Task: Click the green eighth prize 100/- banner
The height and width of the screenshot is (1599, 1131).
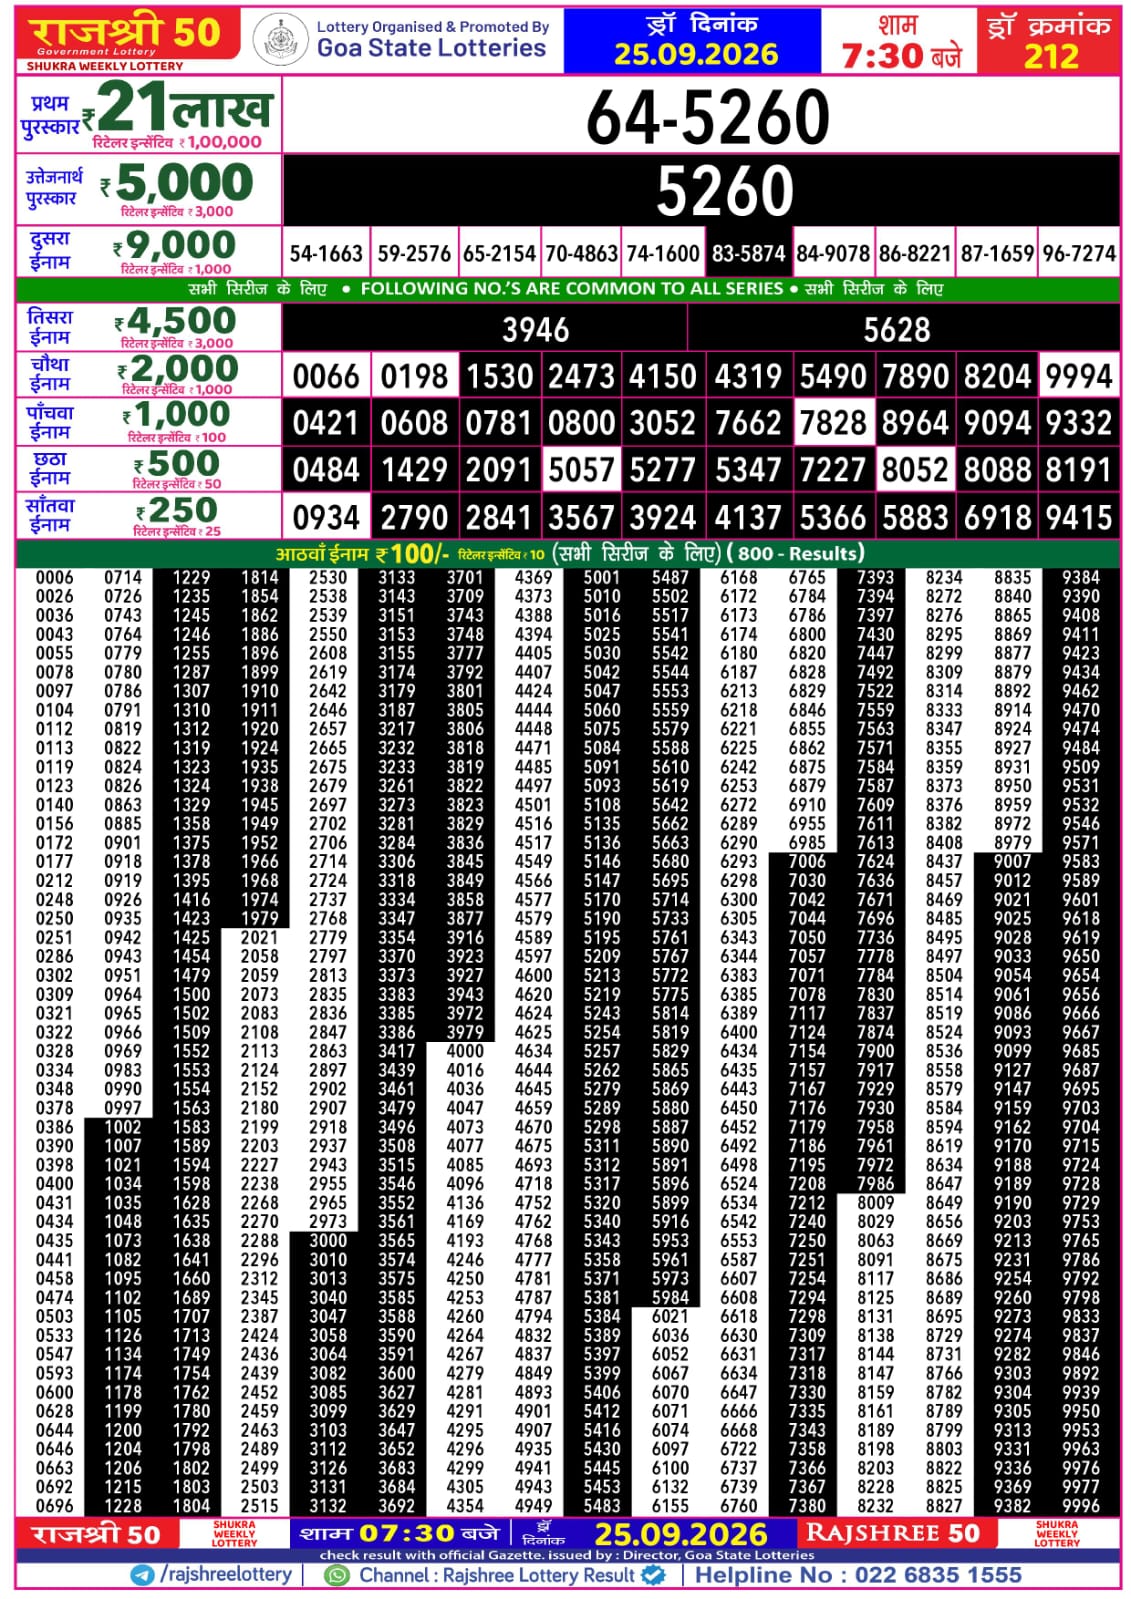Action: (x=568, y=554)
